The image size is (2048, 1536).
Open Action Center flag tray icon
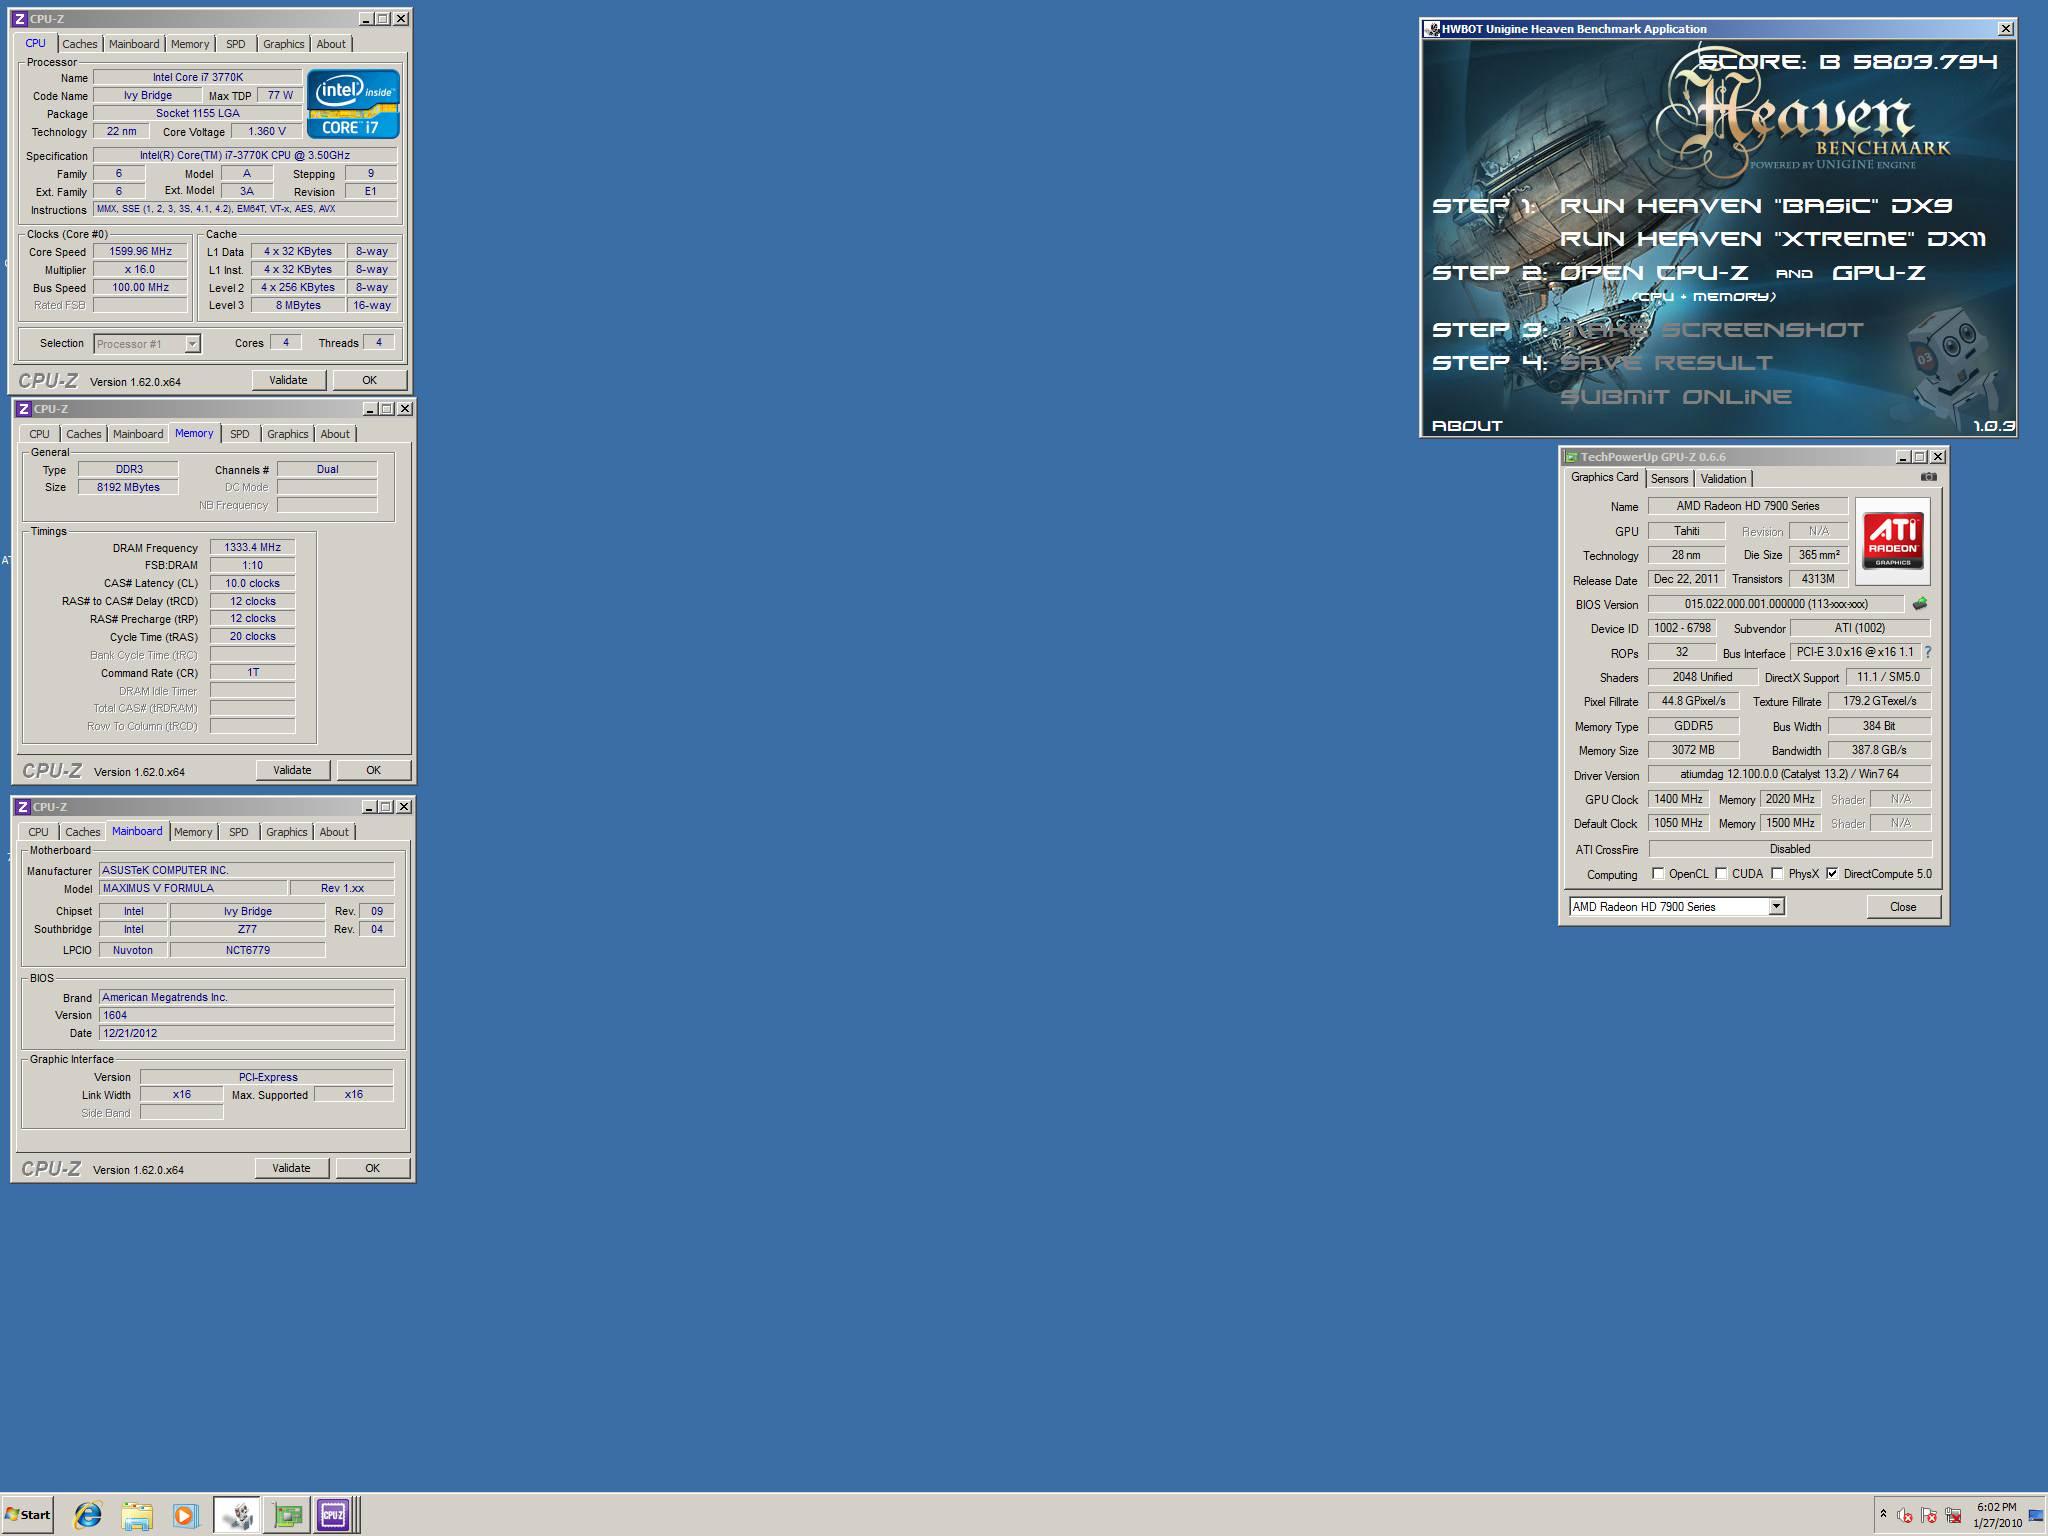(1929, 1516)
